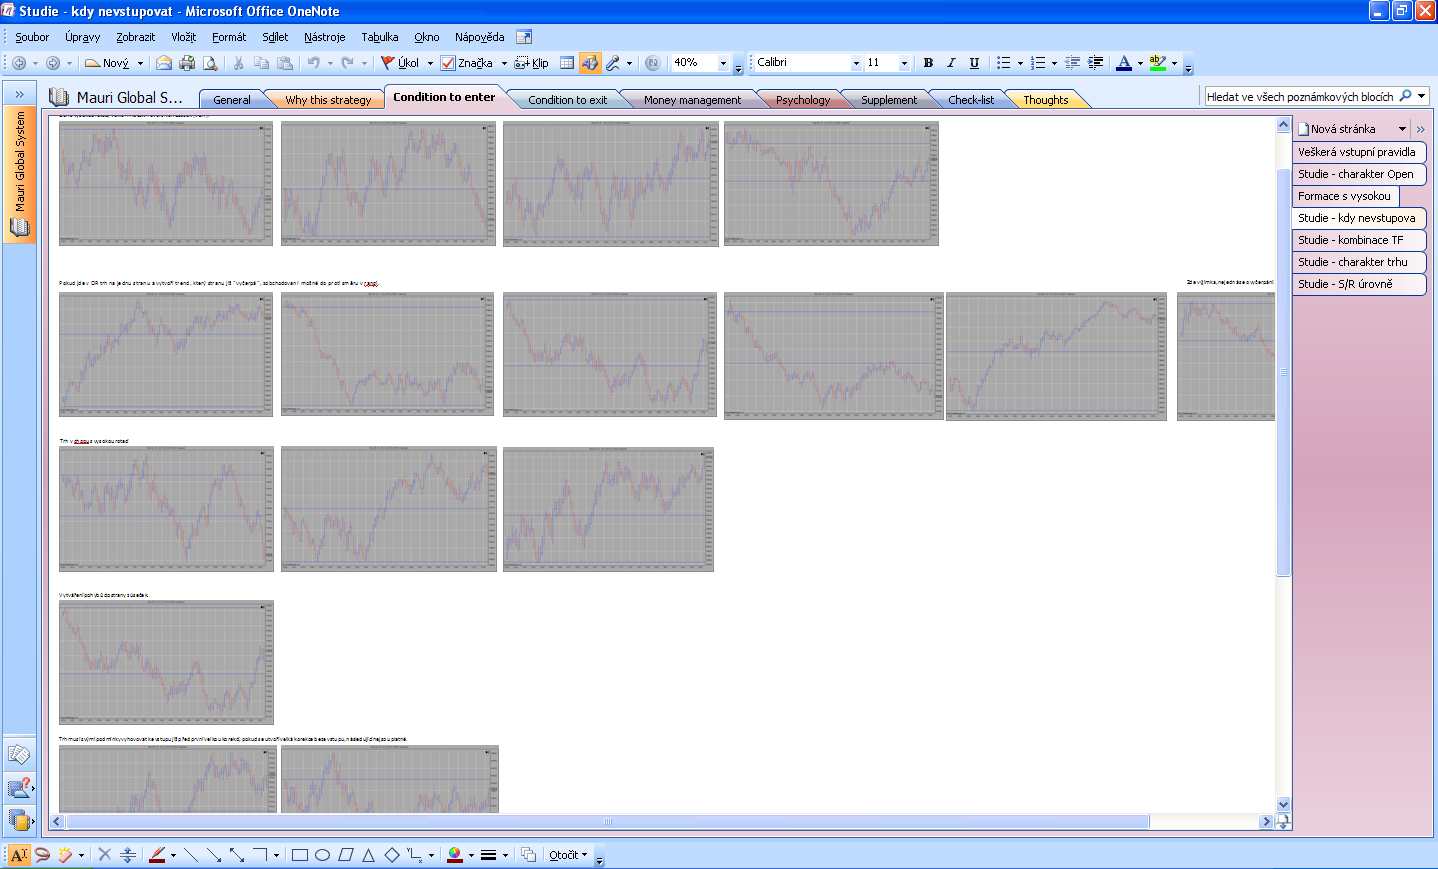Click the font color A swatch
Viewport: 1438px width, 869px height.
(x=1124, y=63)
